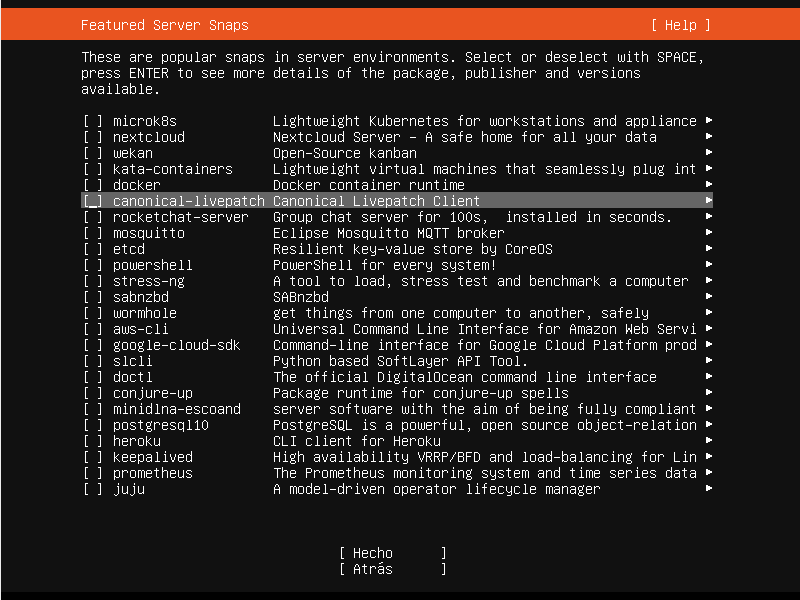Go back with the Atrás button
The height and width of the screenshot is (600, 800).
tap(392, 569)
